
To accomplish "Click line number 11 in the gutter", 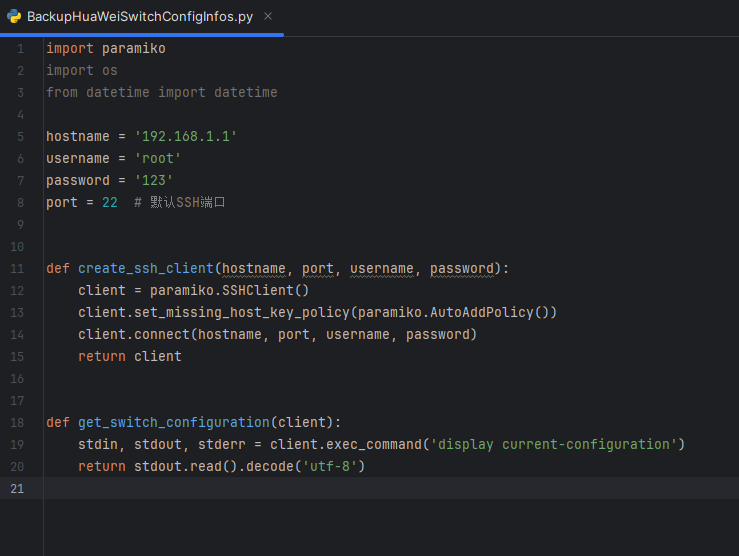I will click(x=17, y=269).
